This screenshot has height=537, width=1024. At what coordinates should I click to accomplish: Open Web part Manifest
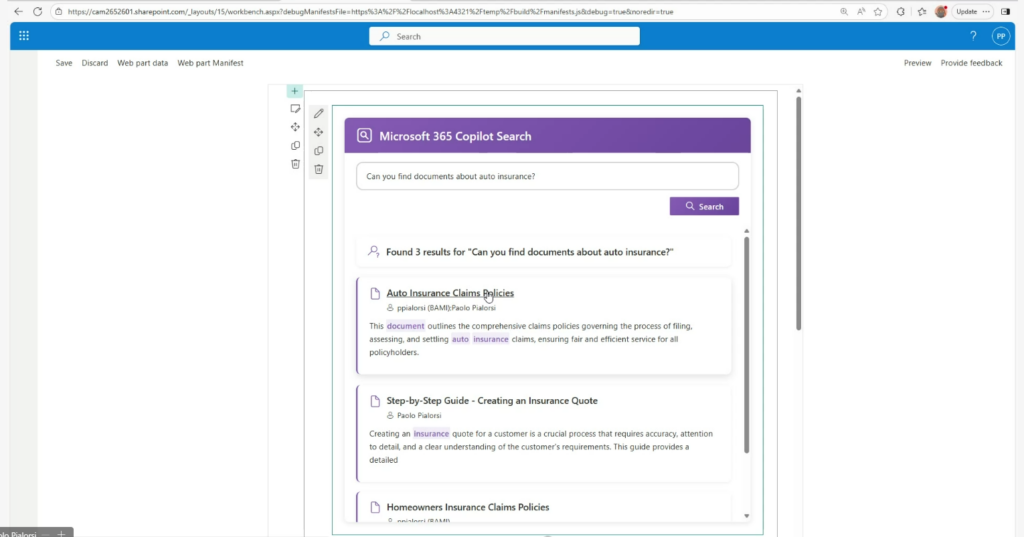(210, 63)
